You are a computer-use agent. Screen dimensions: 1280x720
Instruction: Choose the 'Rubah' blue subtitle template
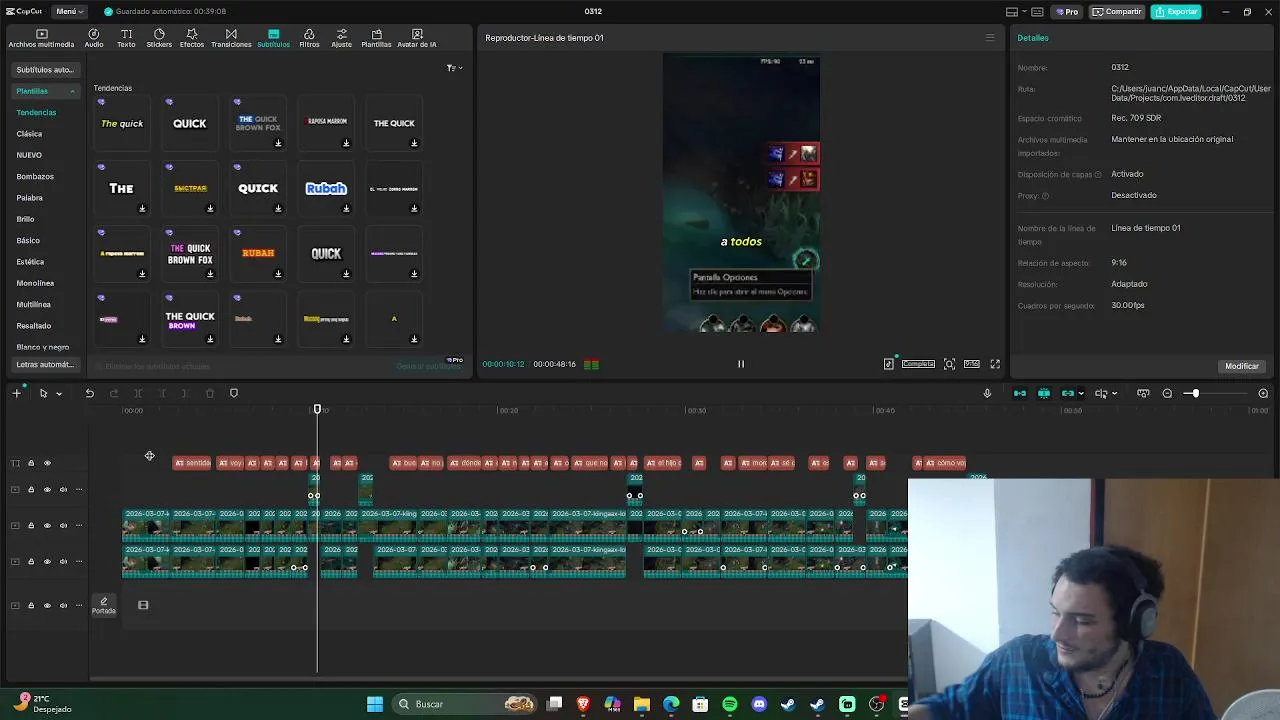pyautogui.click(x=326, y=188)
